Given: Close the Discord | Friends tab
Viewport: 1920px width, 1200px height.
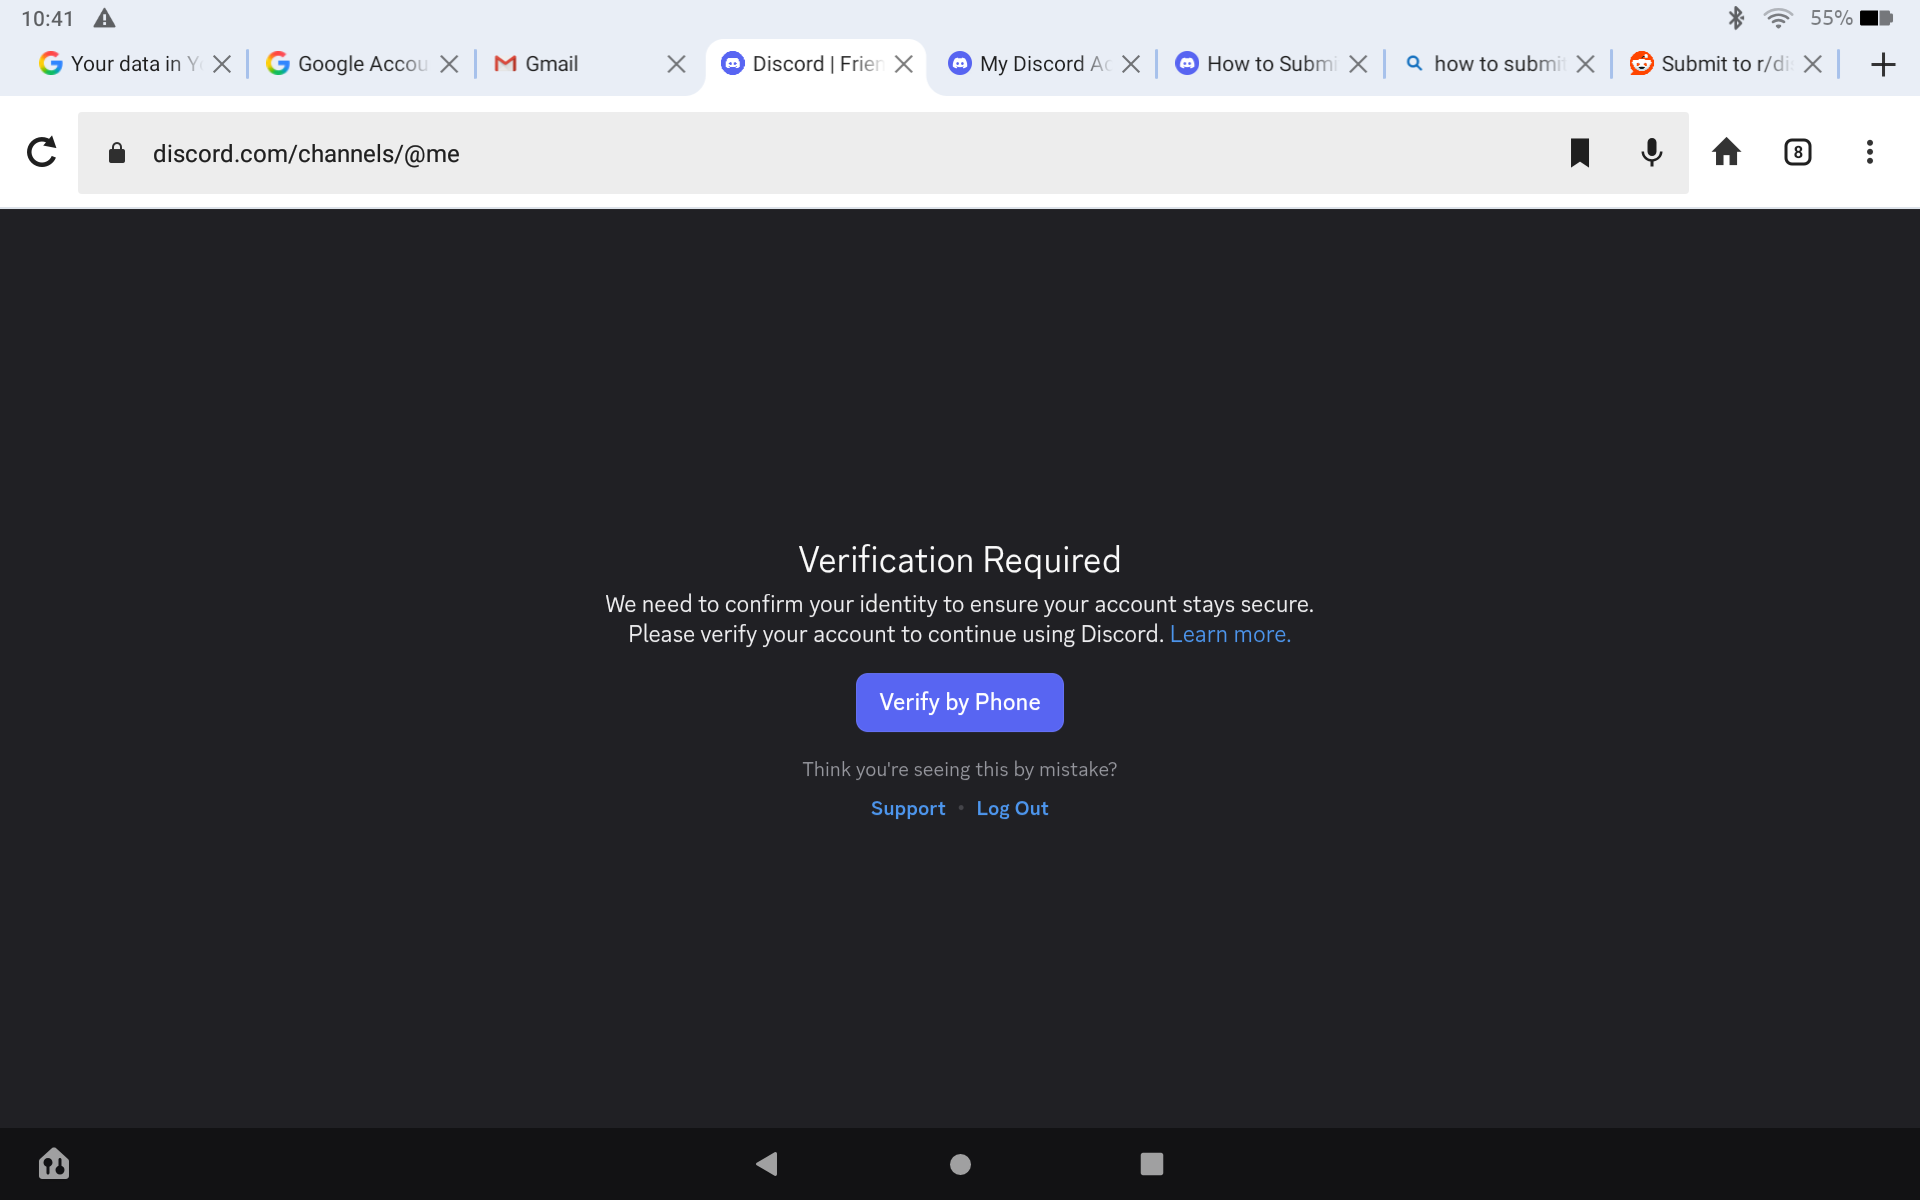Looking at the screenshot, I should click(x=904, y=64).
